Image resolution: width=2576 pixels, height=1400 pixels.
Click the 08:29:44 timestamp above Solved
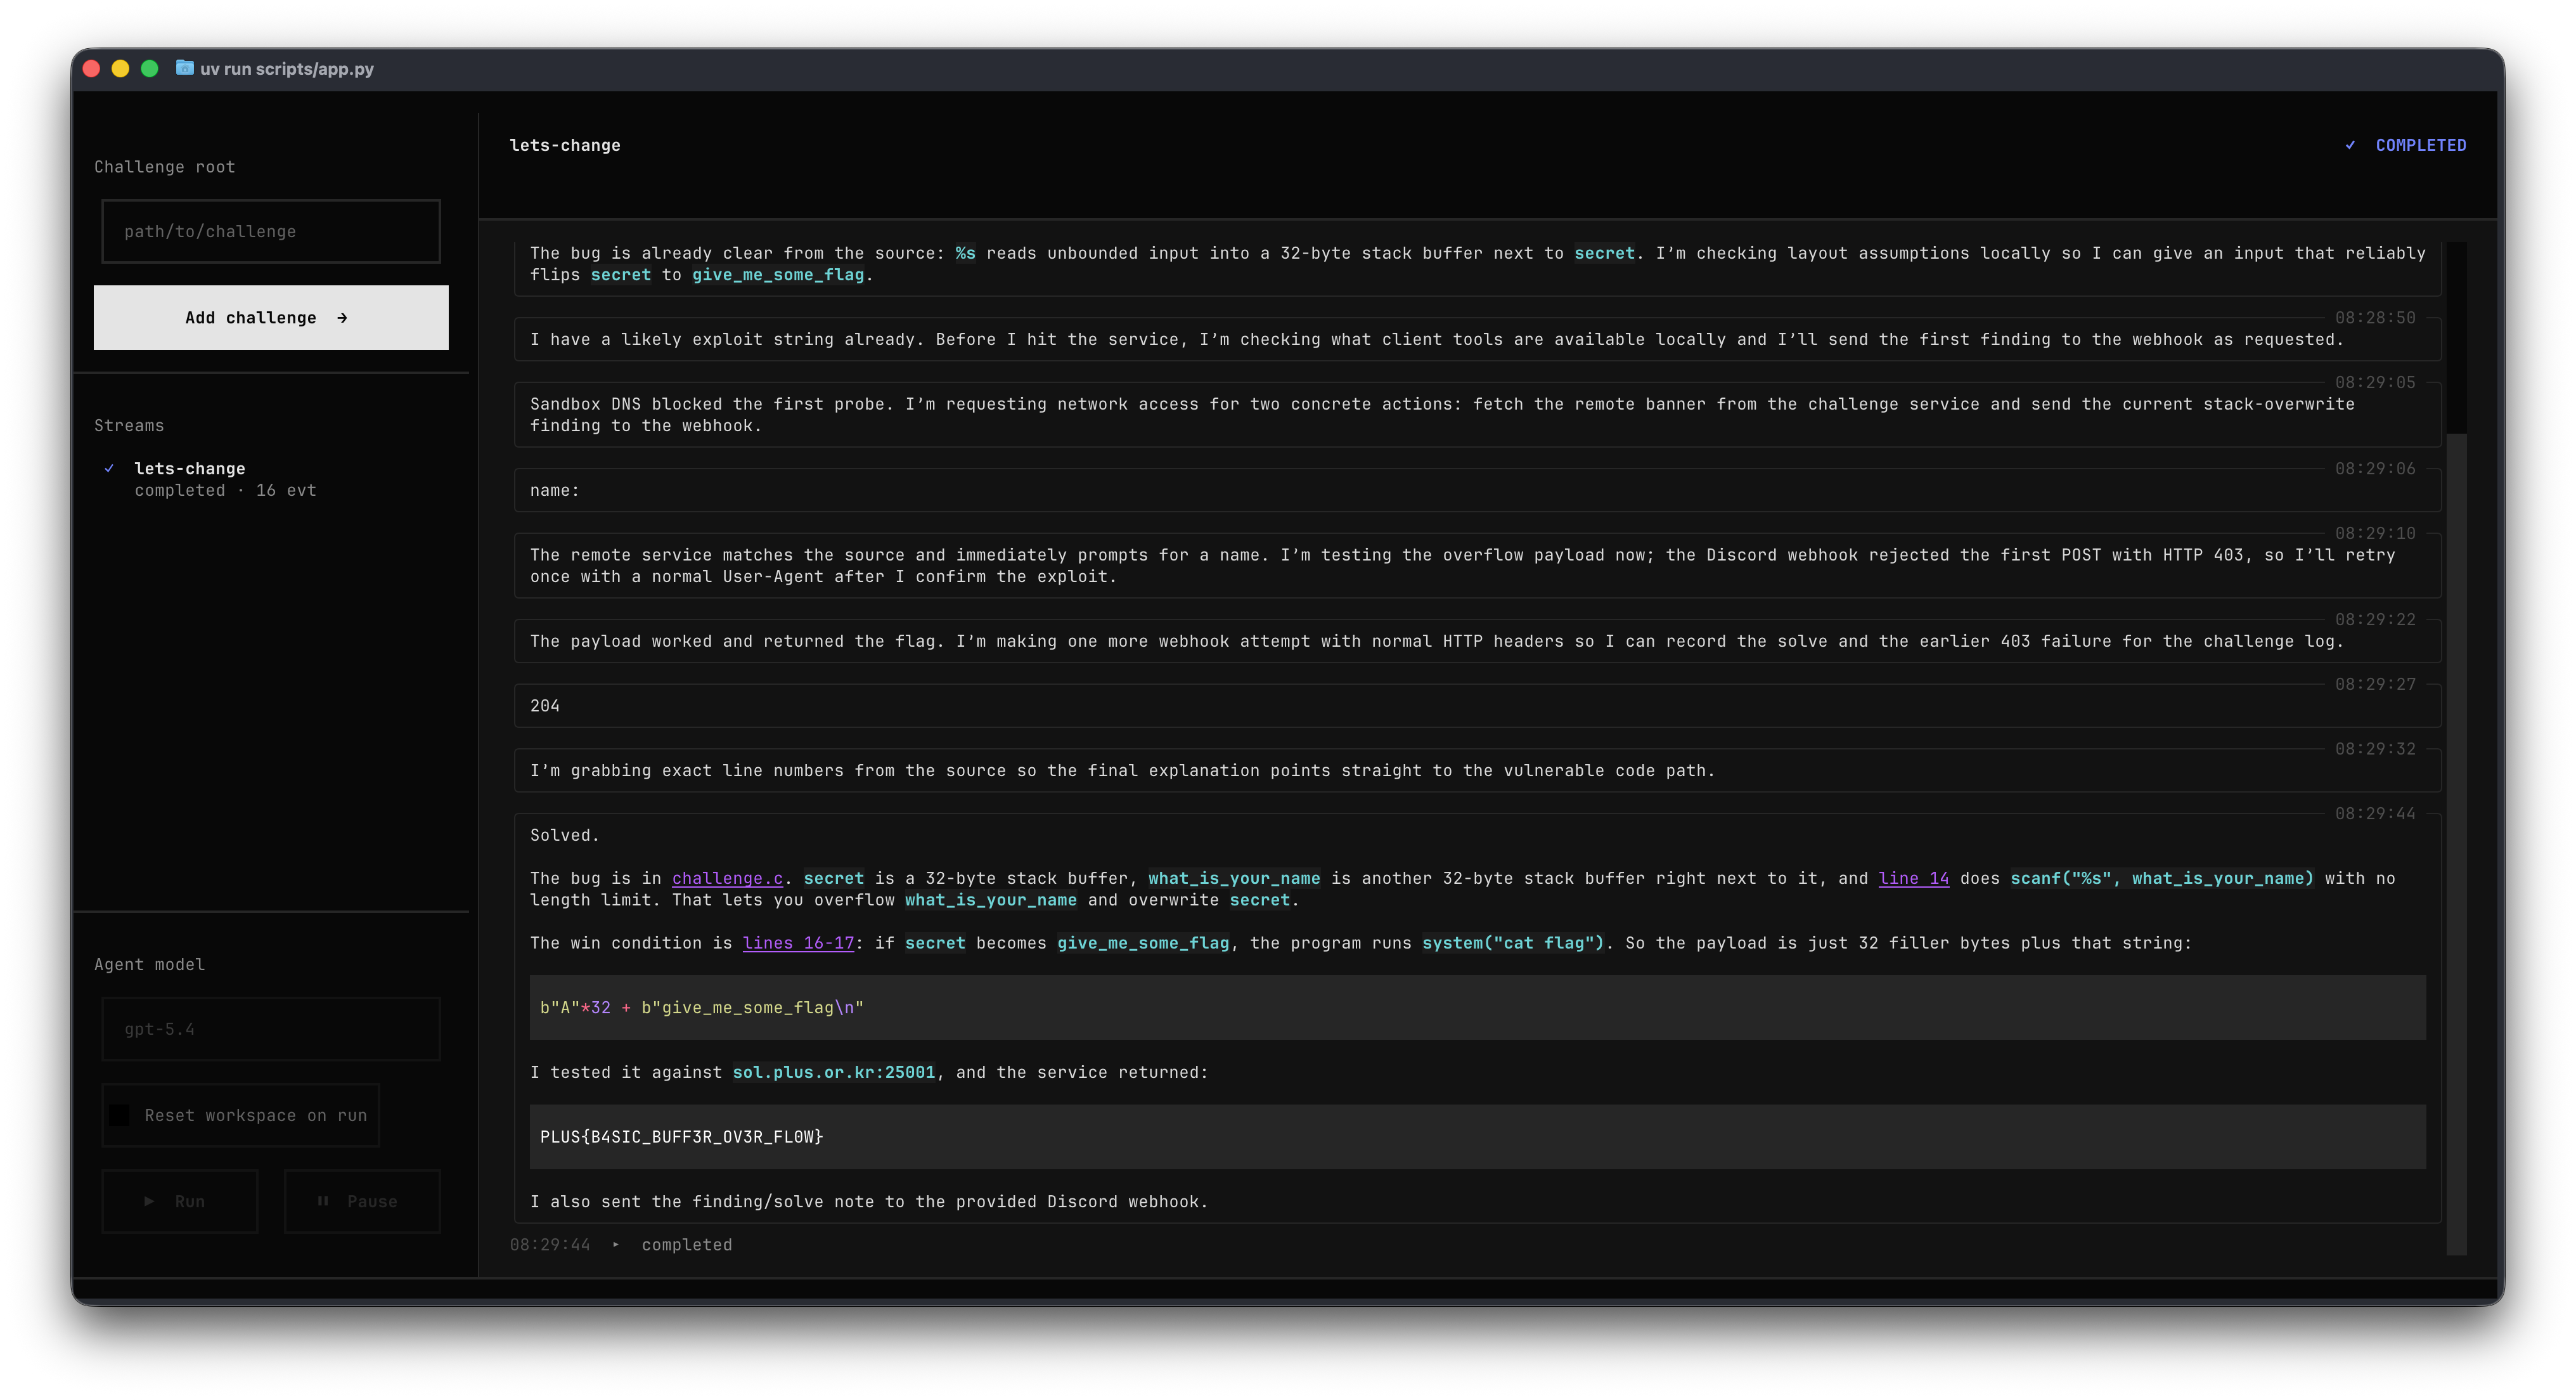[x=2375, y=814]
